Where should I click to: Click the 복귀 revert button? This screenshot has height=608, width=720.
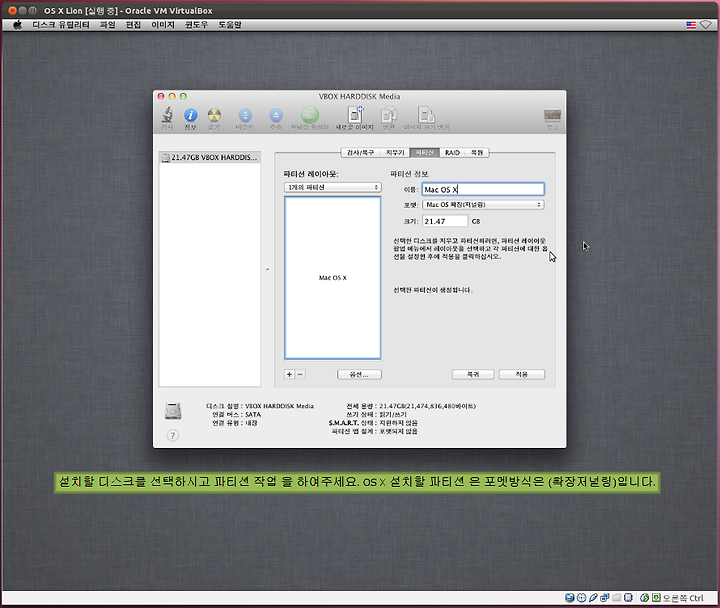click(x=473, y=375)
